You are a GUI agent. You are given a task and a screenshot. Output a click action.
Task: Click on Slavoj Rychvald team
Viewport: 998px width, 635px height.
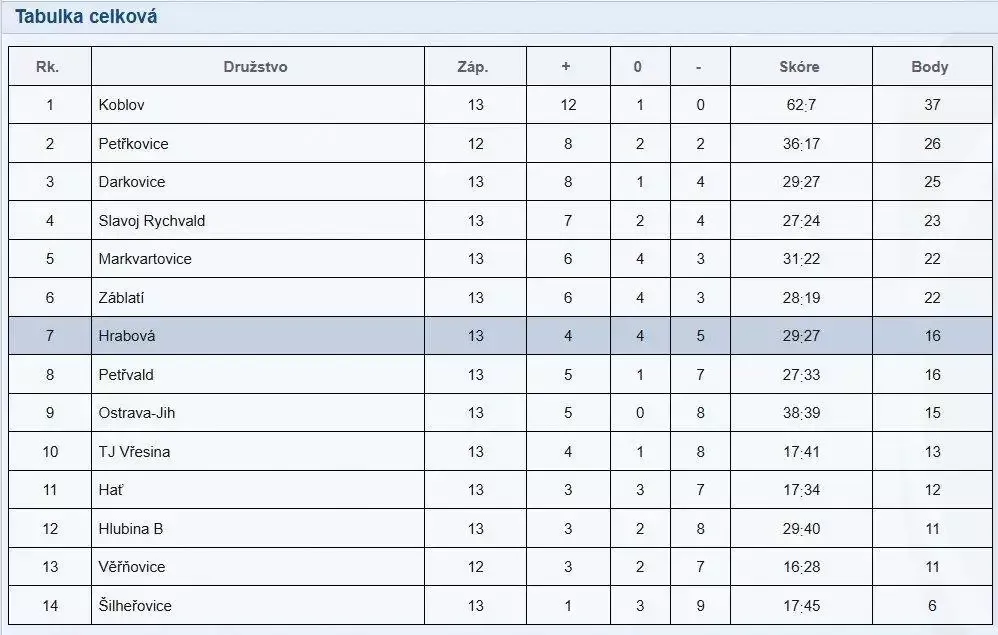(152, 221)
